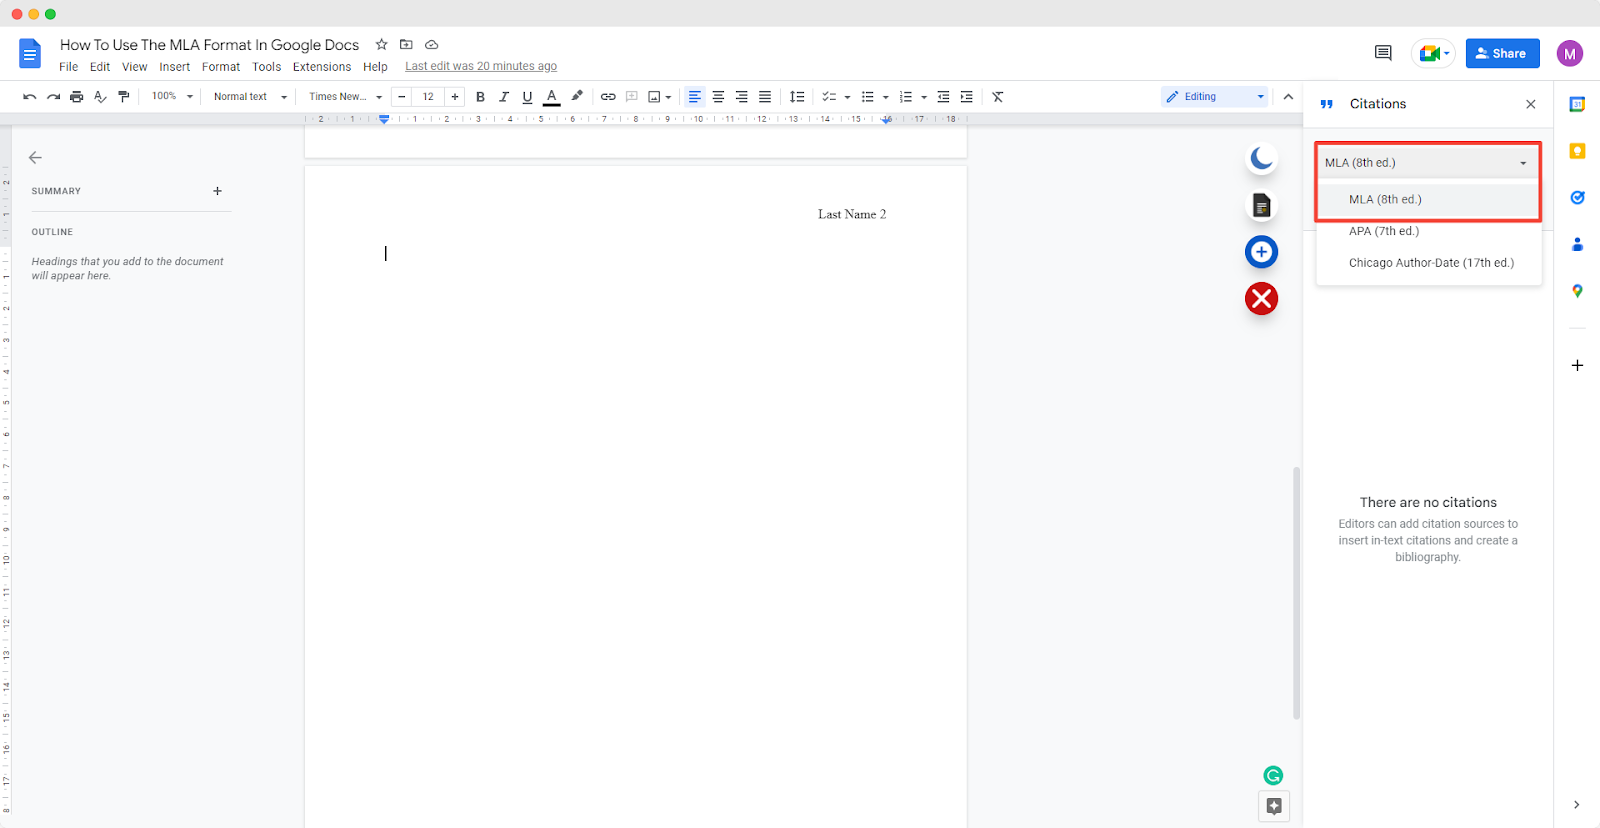Toggle bold formatting

[480, 97]
